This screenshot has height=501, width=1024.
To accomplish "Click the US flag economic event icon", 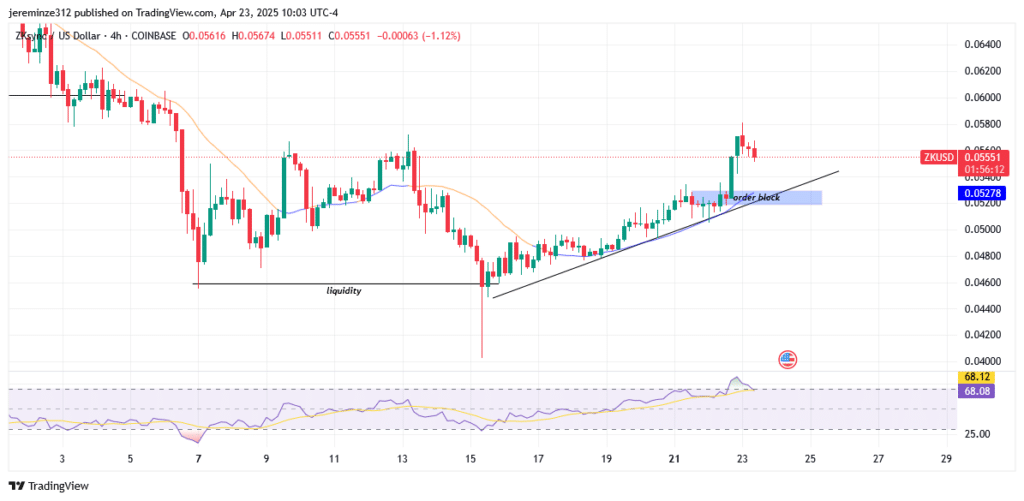I will (788, 359).
